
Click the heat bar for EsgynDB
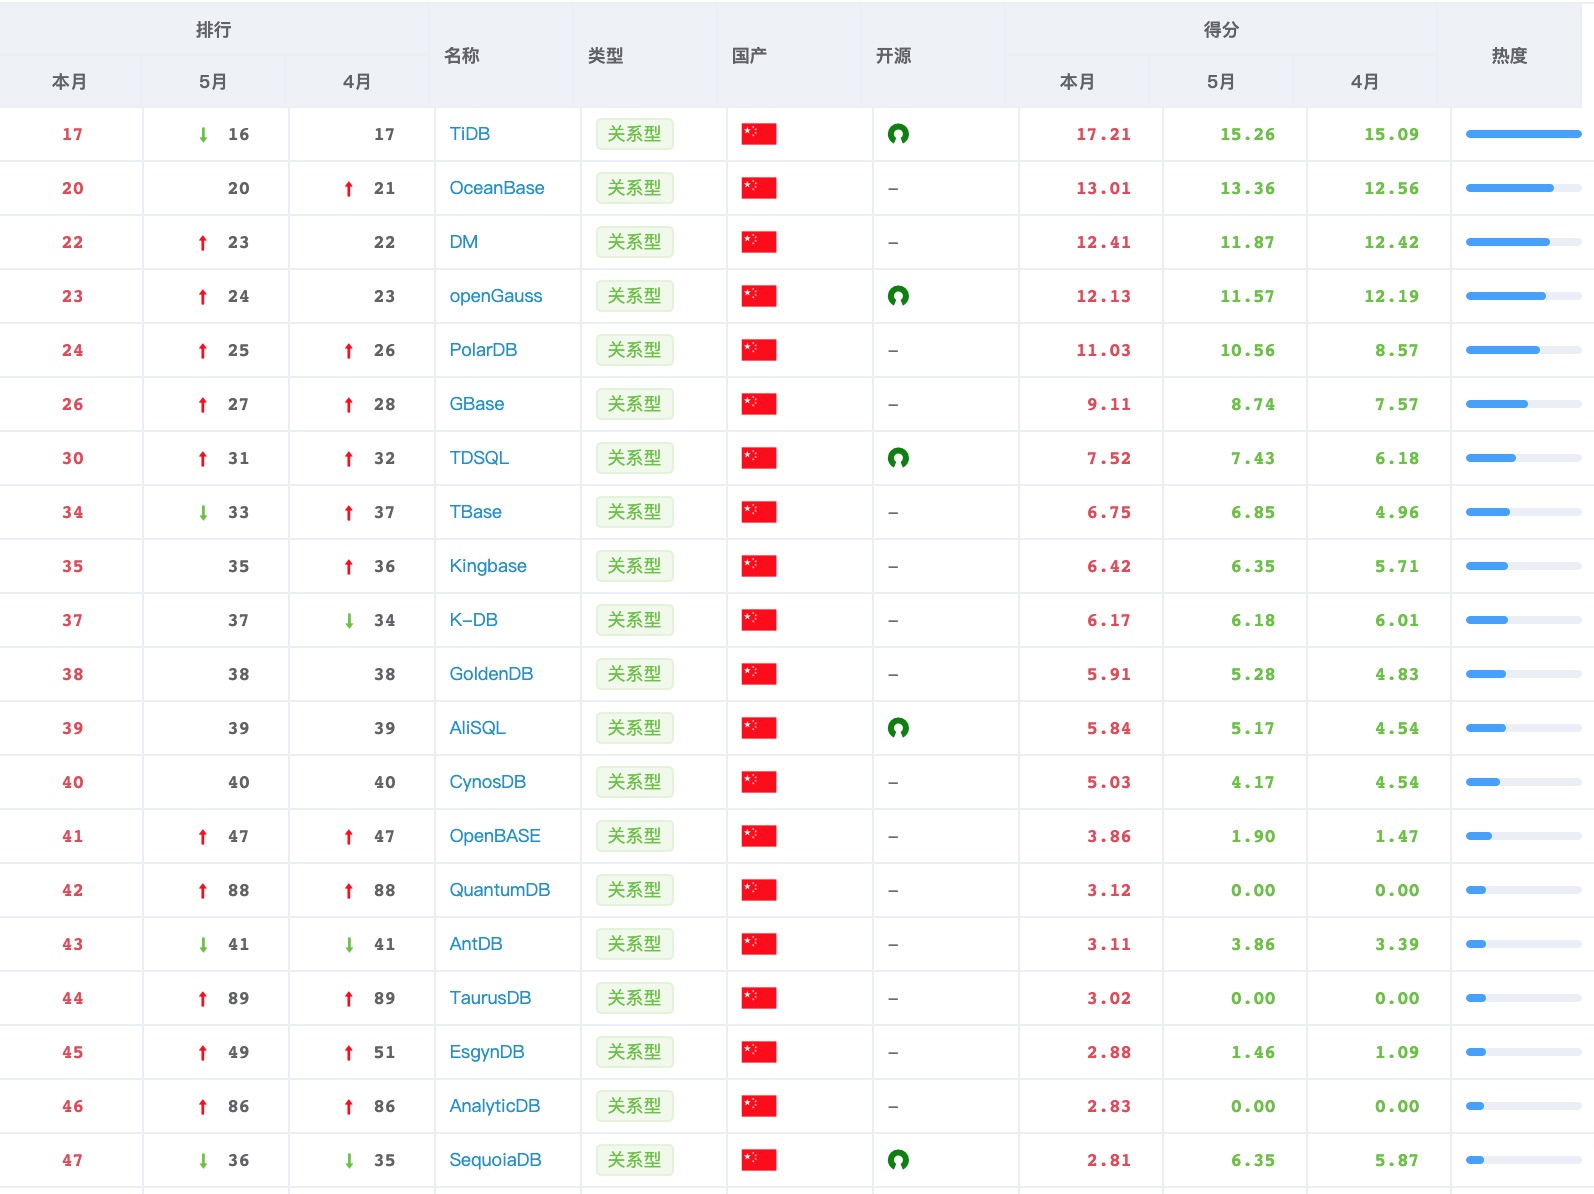[x=1524, y=1052]
